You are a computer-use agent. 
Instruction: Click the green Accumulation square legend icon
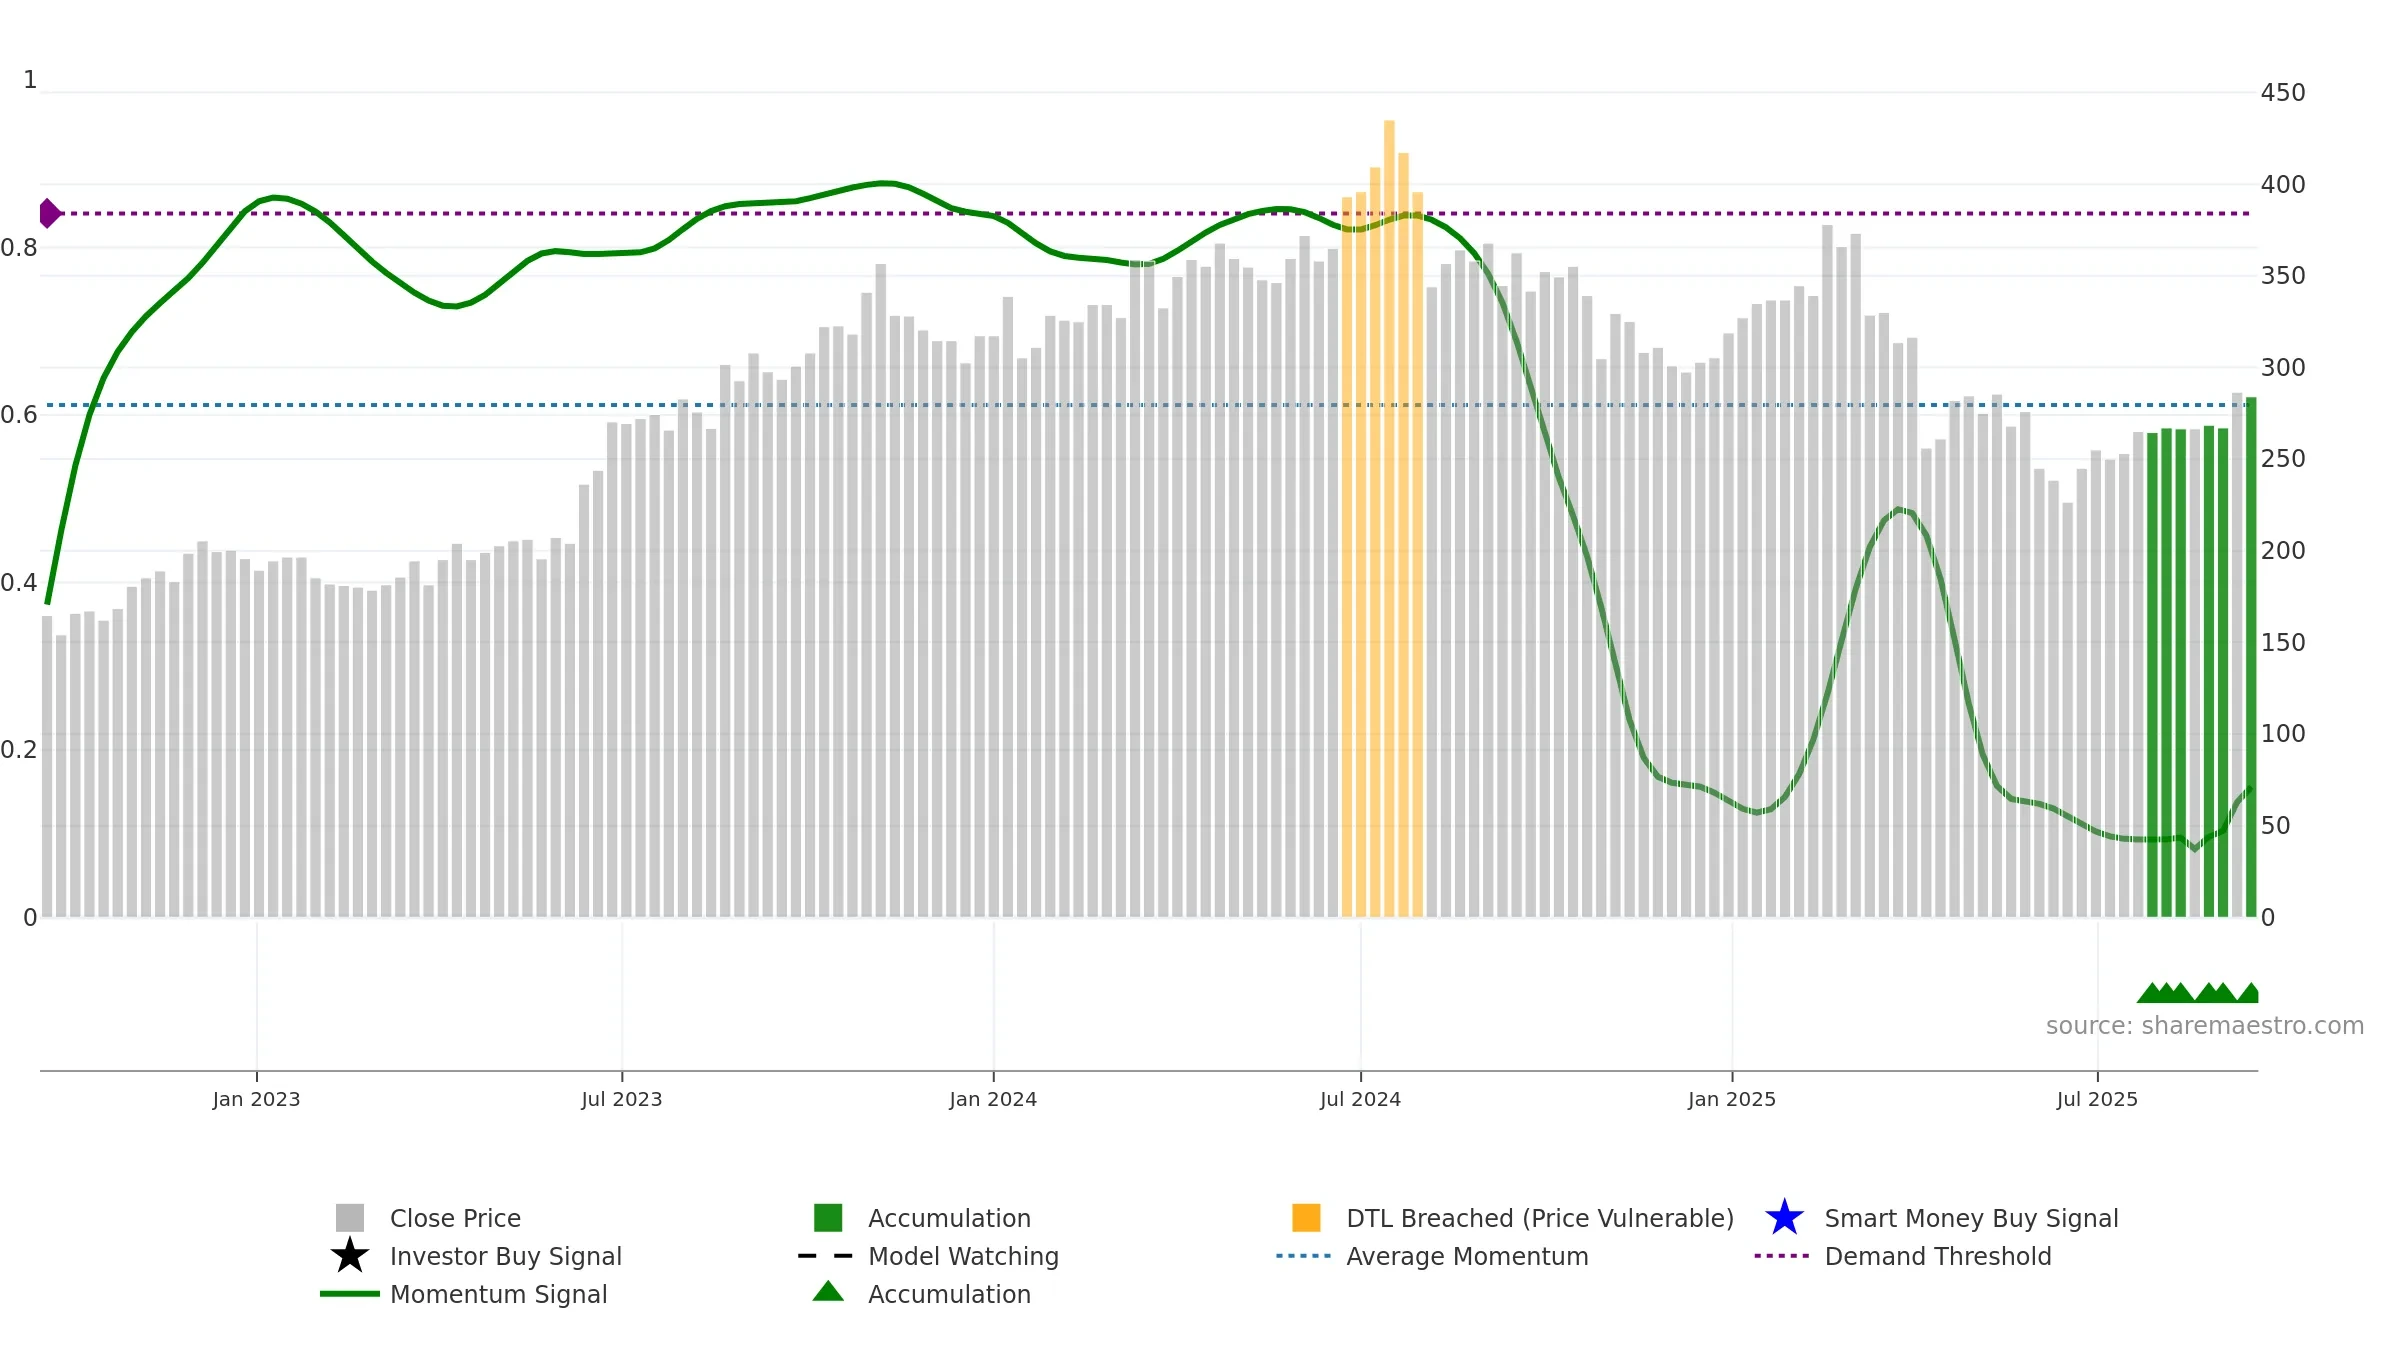[828, 1217]
